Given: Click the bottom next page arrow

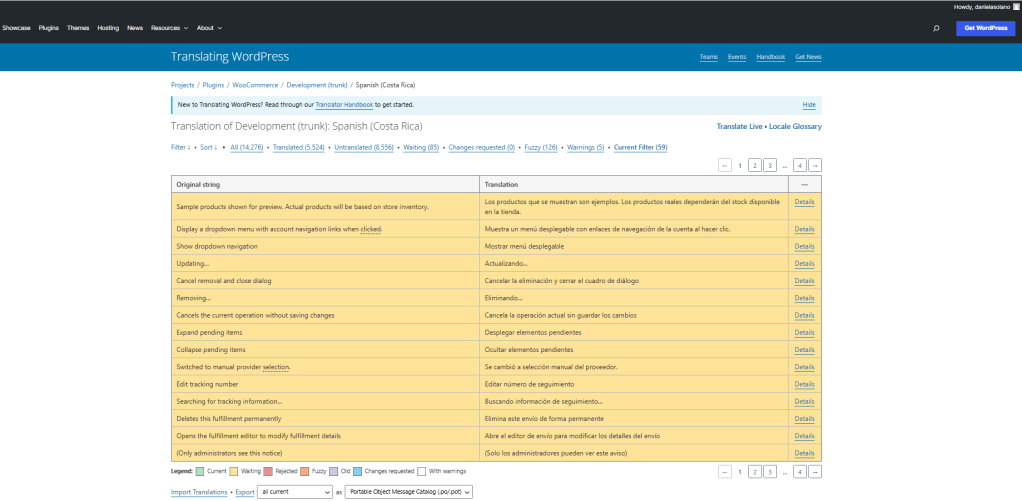Looking at the screenshot, I should point(815,471).
